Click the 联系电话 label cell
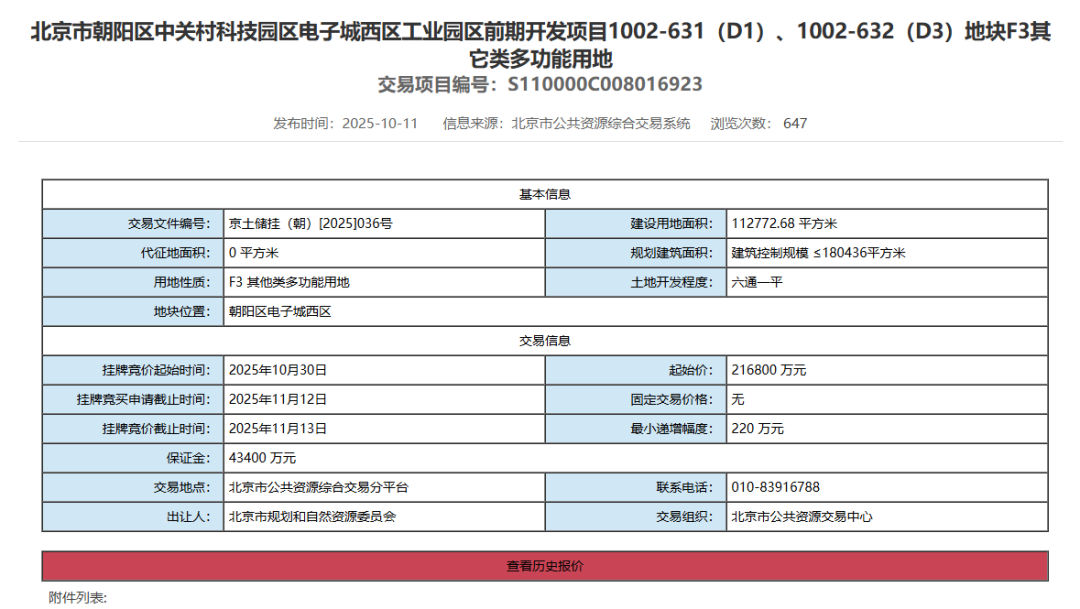Viewport: 1080px width, 609px height. (636, 487)
